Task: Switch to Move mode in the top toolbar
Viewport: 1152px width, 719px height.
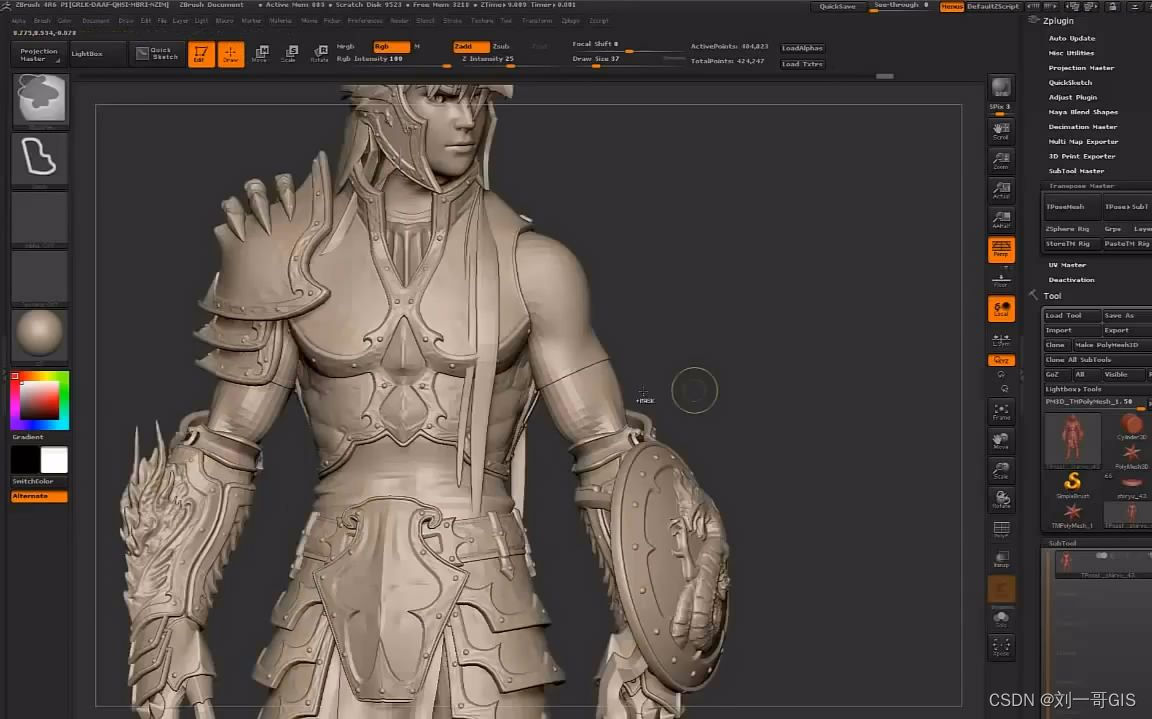Action: (x=261, y=53)
